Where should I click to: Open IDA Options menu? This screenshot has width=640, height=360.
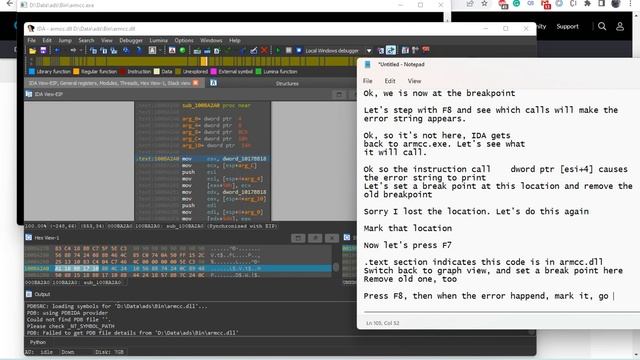pyautogui.click(x=184, y=40)
